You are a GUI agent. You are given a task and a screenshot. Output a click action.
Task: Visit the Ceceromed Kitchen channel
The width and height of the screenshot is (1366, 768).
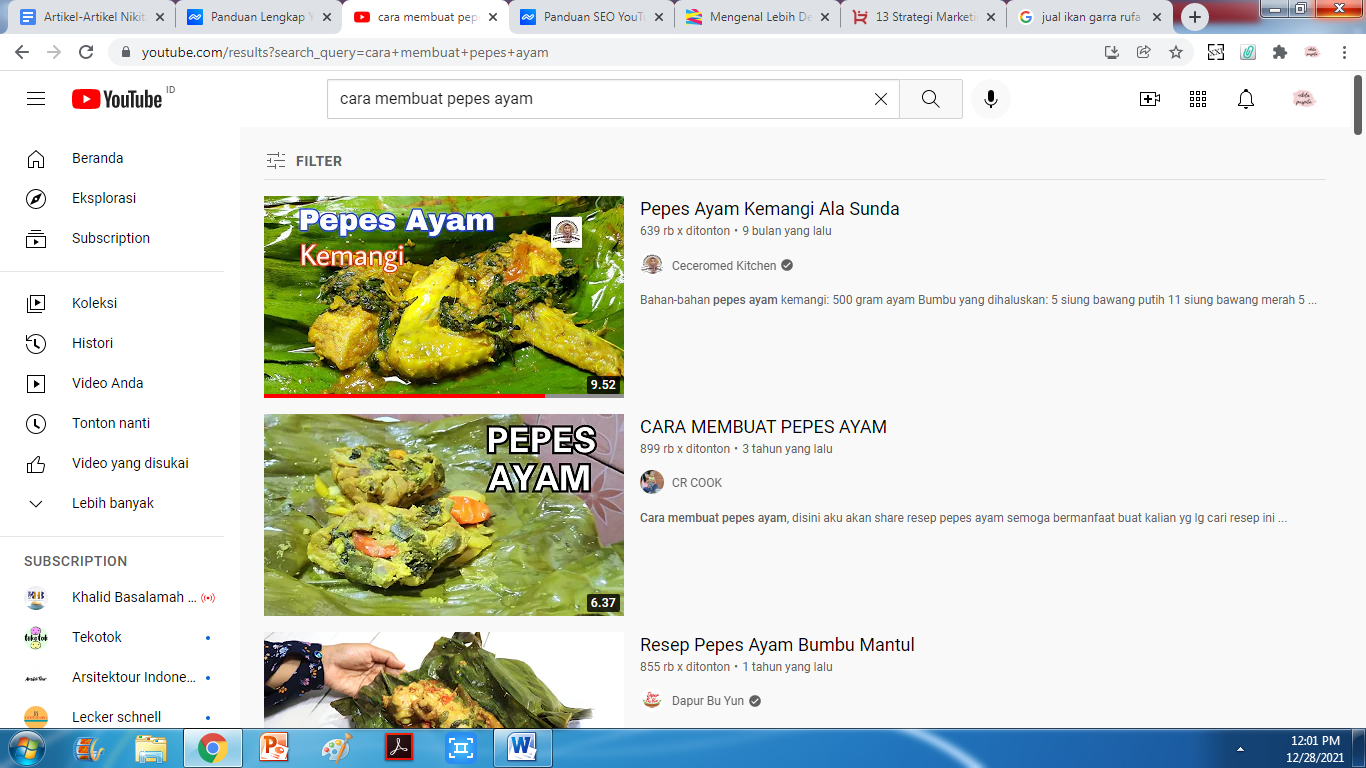tap(724, 266)
